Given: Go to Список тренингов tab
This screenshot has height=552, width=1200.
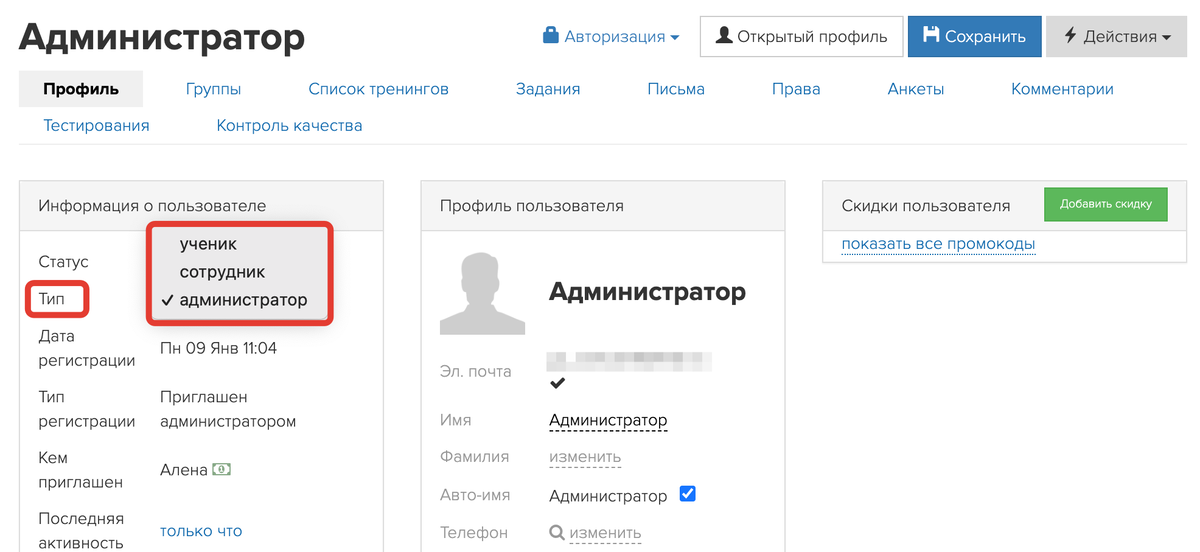Looking at the screenshot, I should [x=378, y=89].
